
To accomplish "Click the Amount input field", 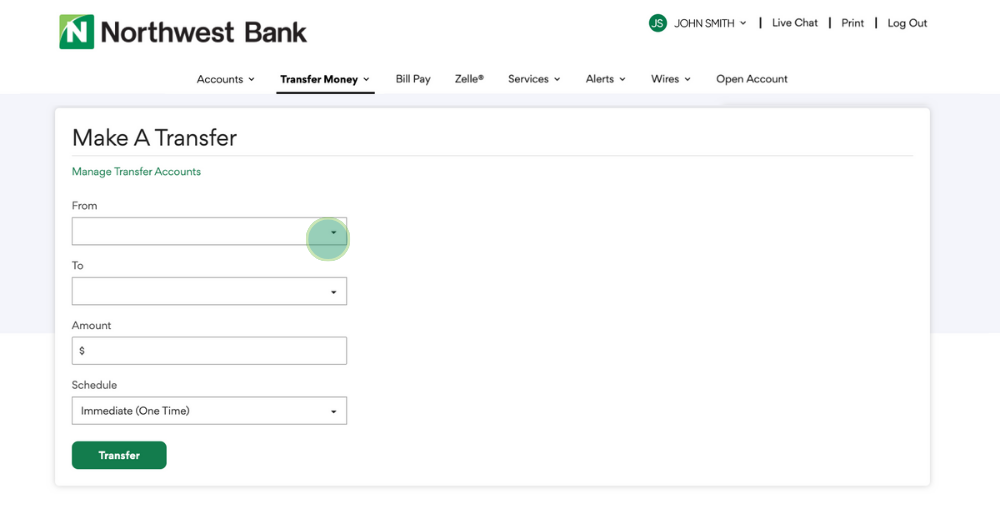I will point(209,351).
